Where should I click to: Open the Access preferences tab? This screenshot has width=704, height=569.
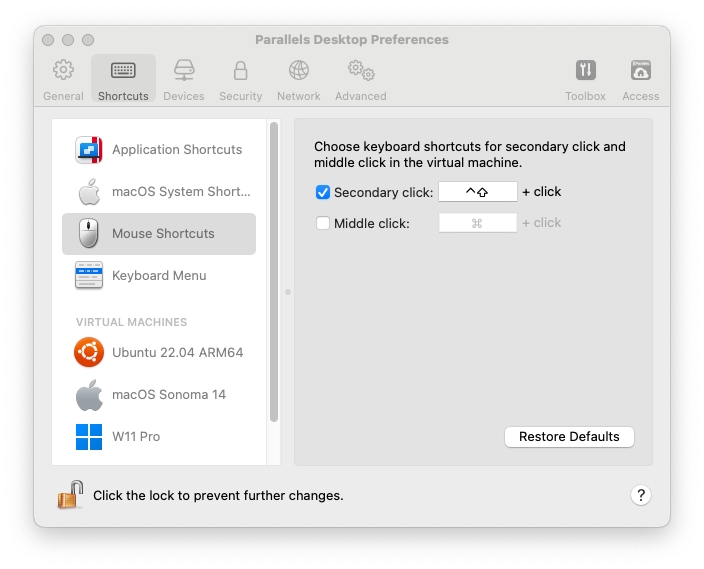pyautogui.click(x=640, y=79)
